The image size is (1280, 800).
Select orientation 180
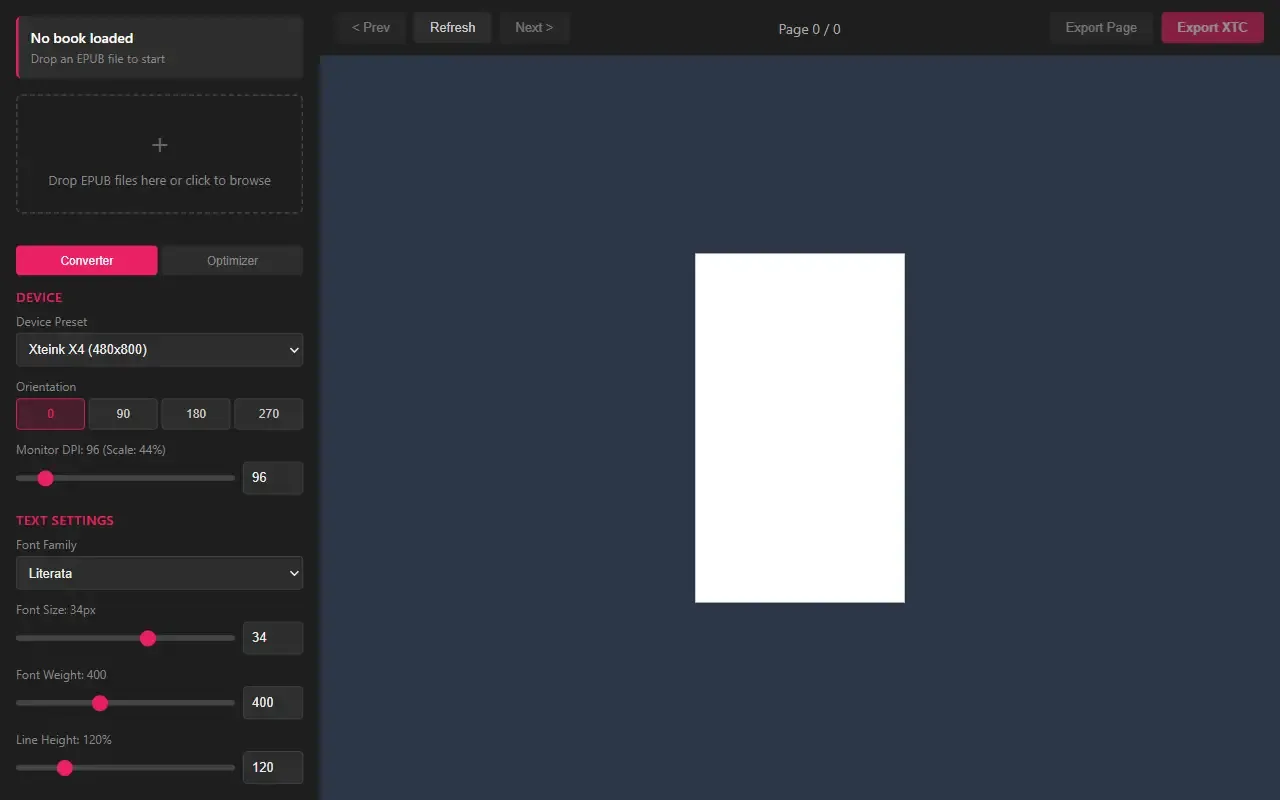coord(196,414)
